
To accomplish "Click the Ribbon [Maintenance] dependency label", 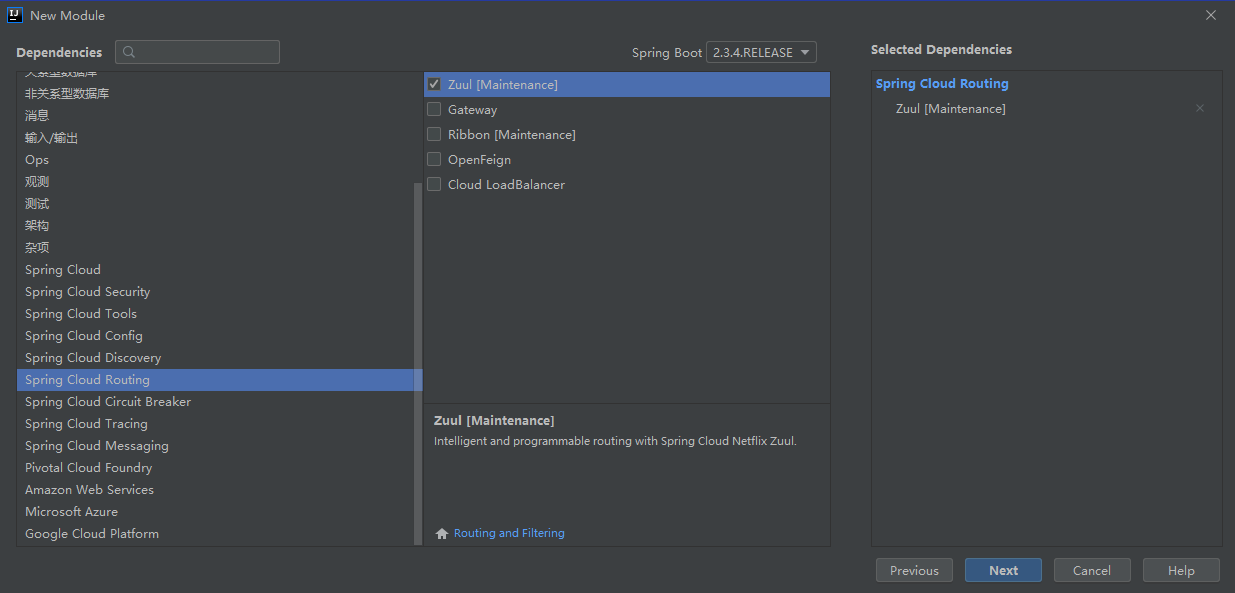I will (x=512, y=135).
